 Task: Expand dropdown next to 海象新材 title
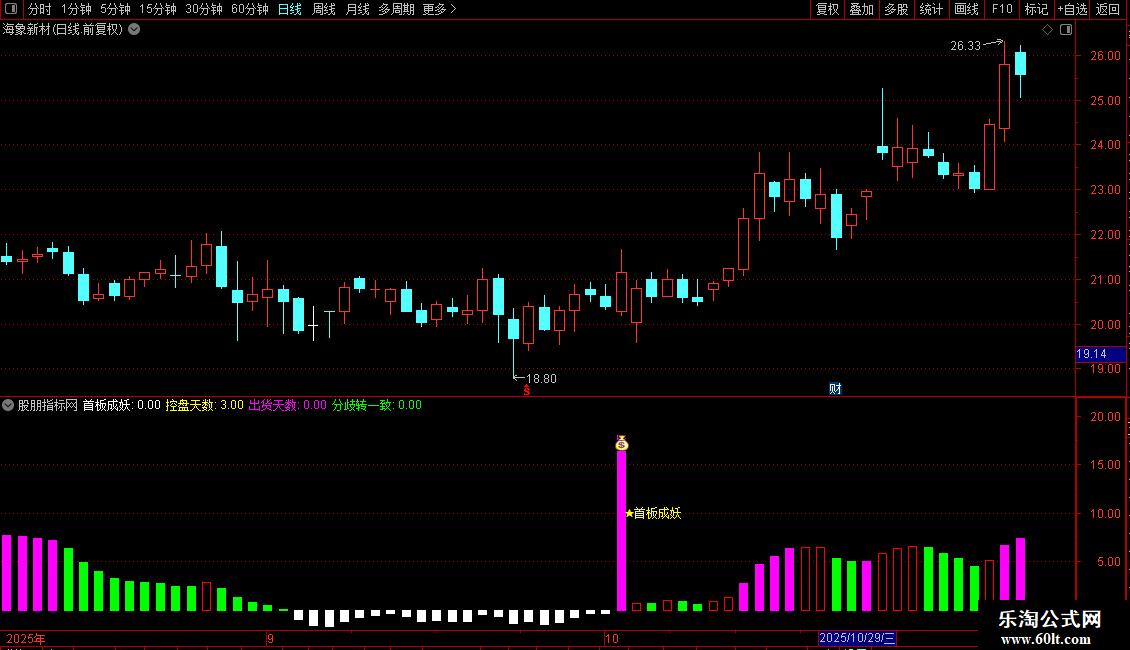click(x=134, y=30)
